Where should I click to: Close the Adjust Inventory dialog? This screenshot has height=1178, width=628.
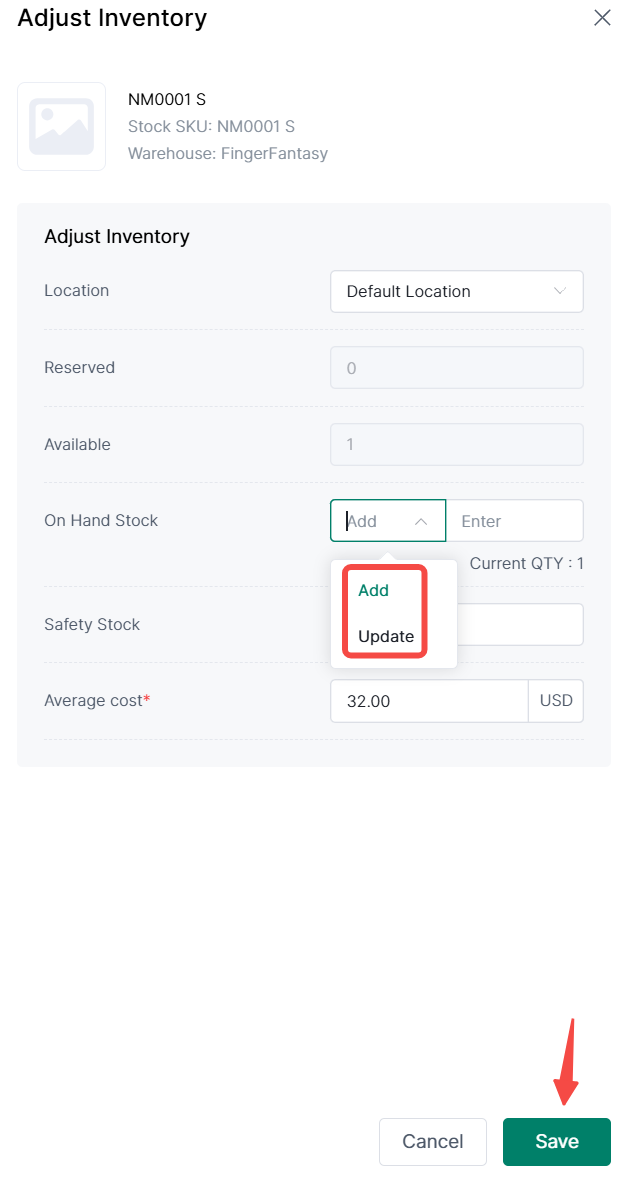coord(602,18)
